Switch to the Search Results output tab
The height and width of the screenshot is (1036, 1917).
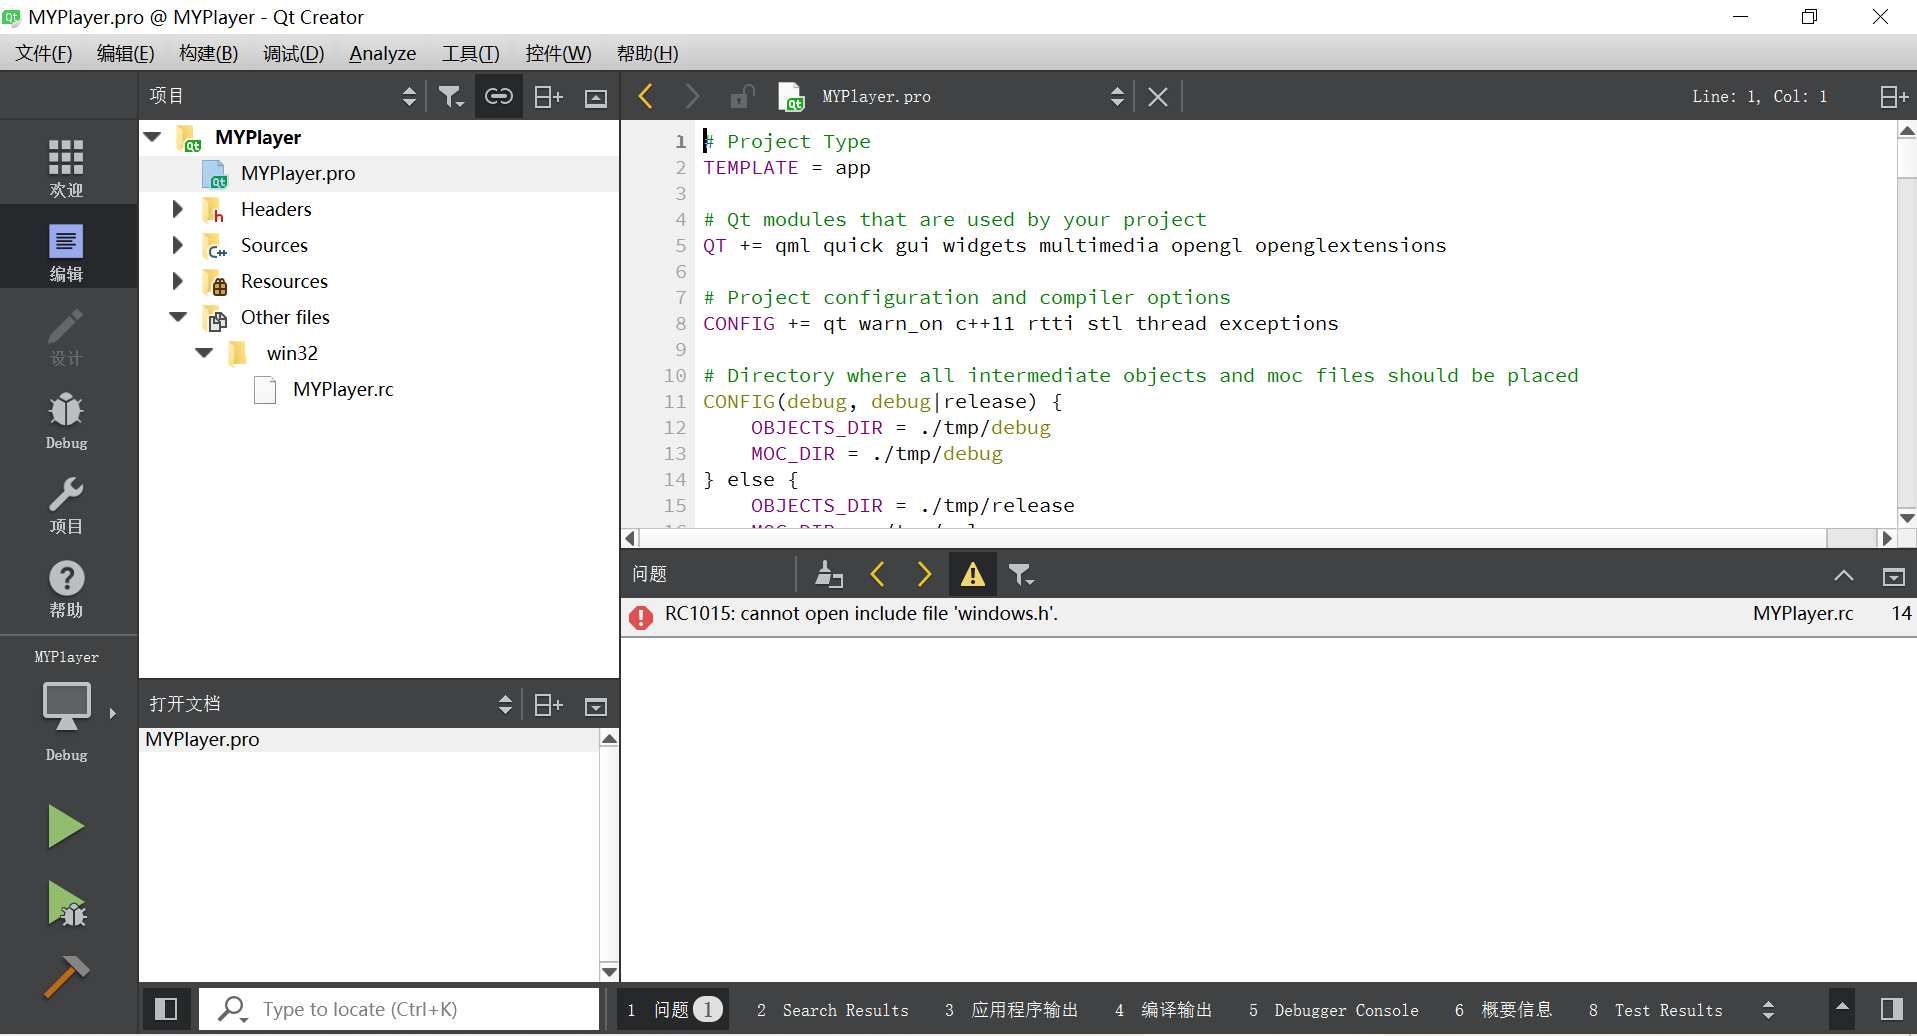(832, 1010)
